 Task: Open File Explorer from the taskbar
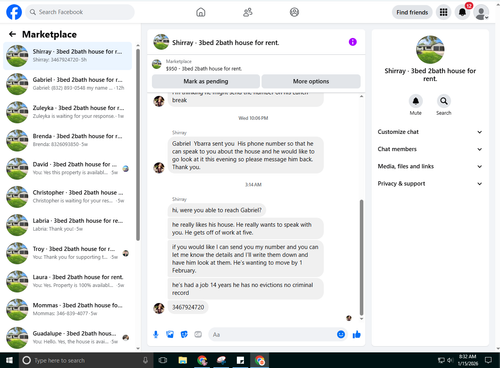[183, 360]
